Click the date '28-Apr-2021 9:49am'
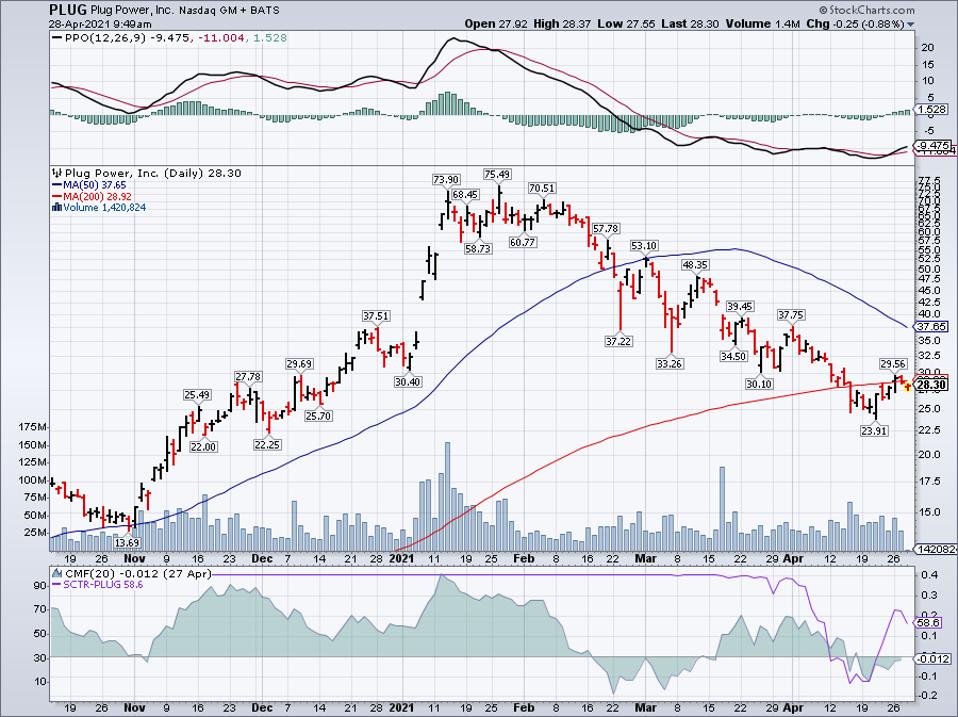The image size is (958, 717). pos(100,24)
